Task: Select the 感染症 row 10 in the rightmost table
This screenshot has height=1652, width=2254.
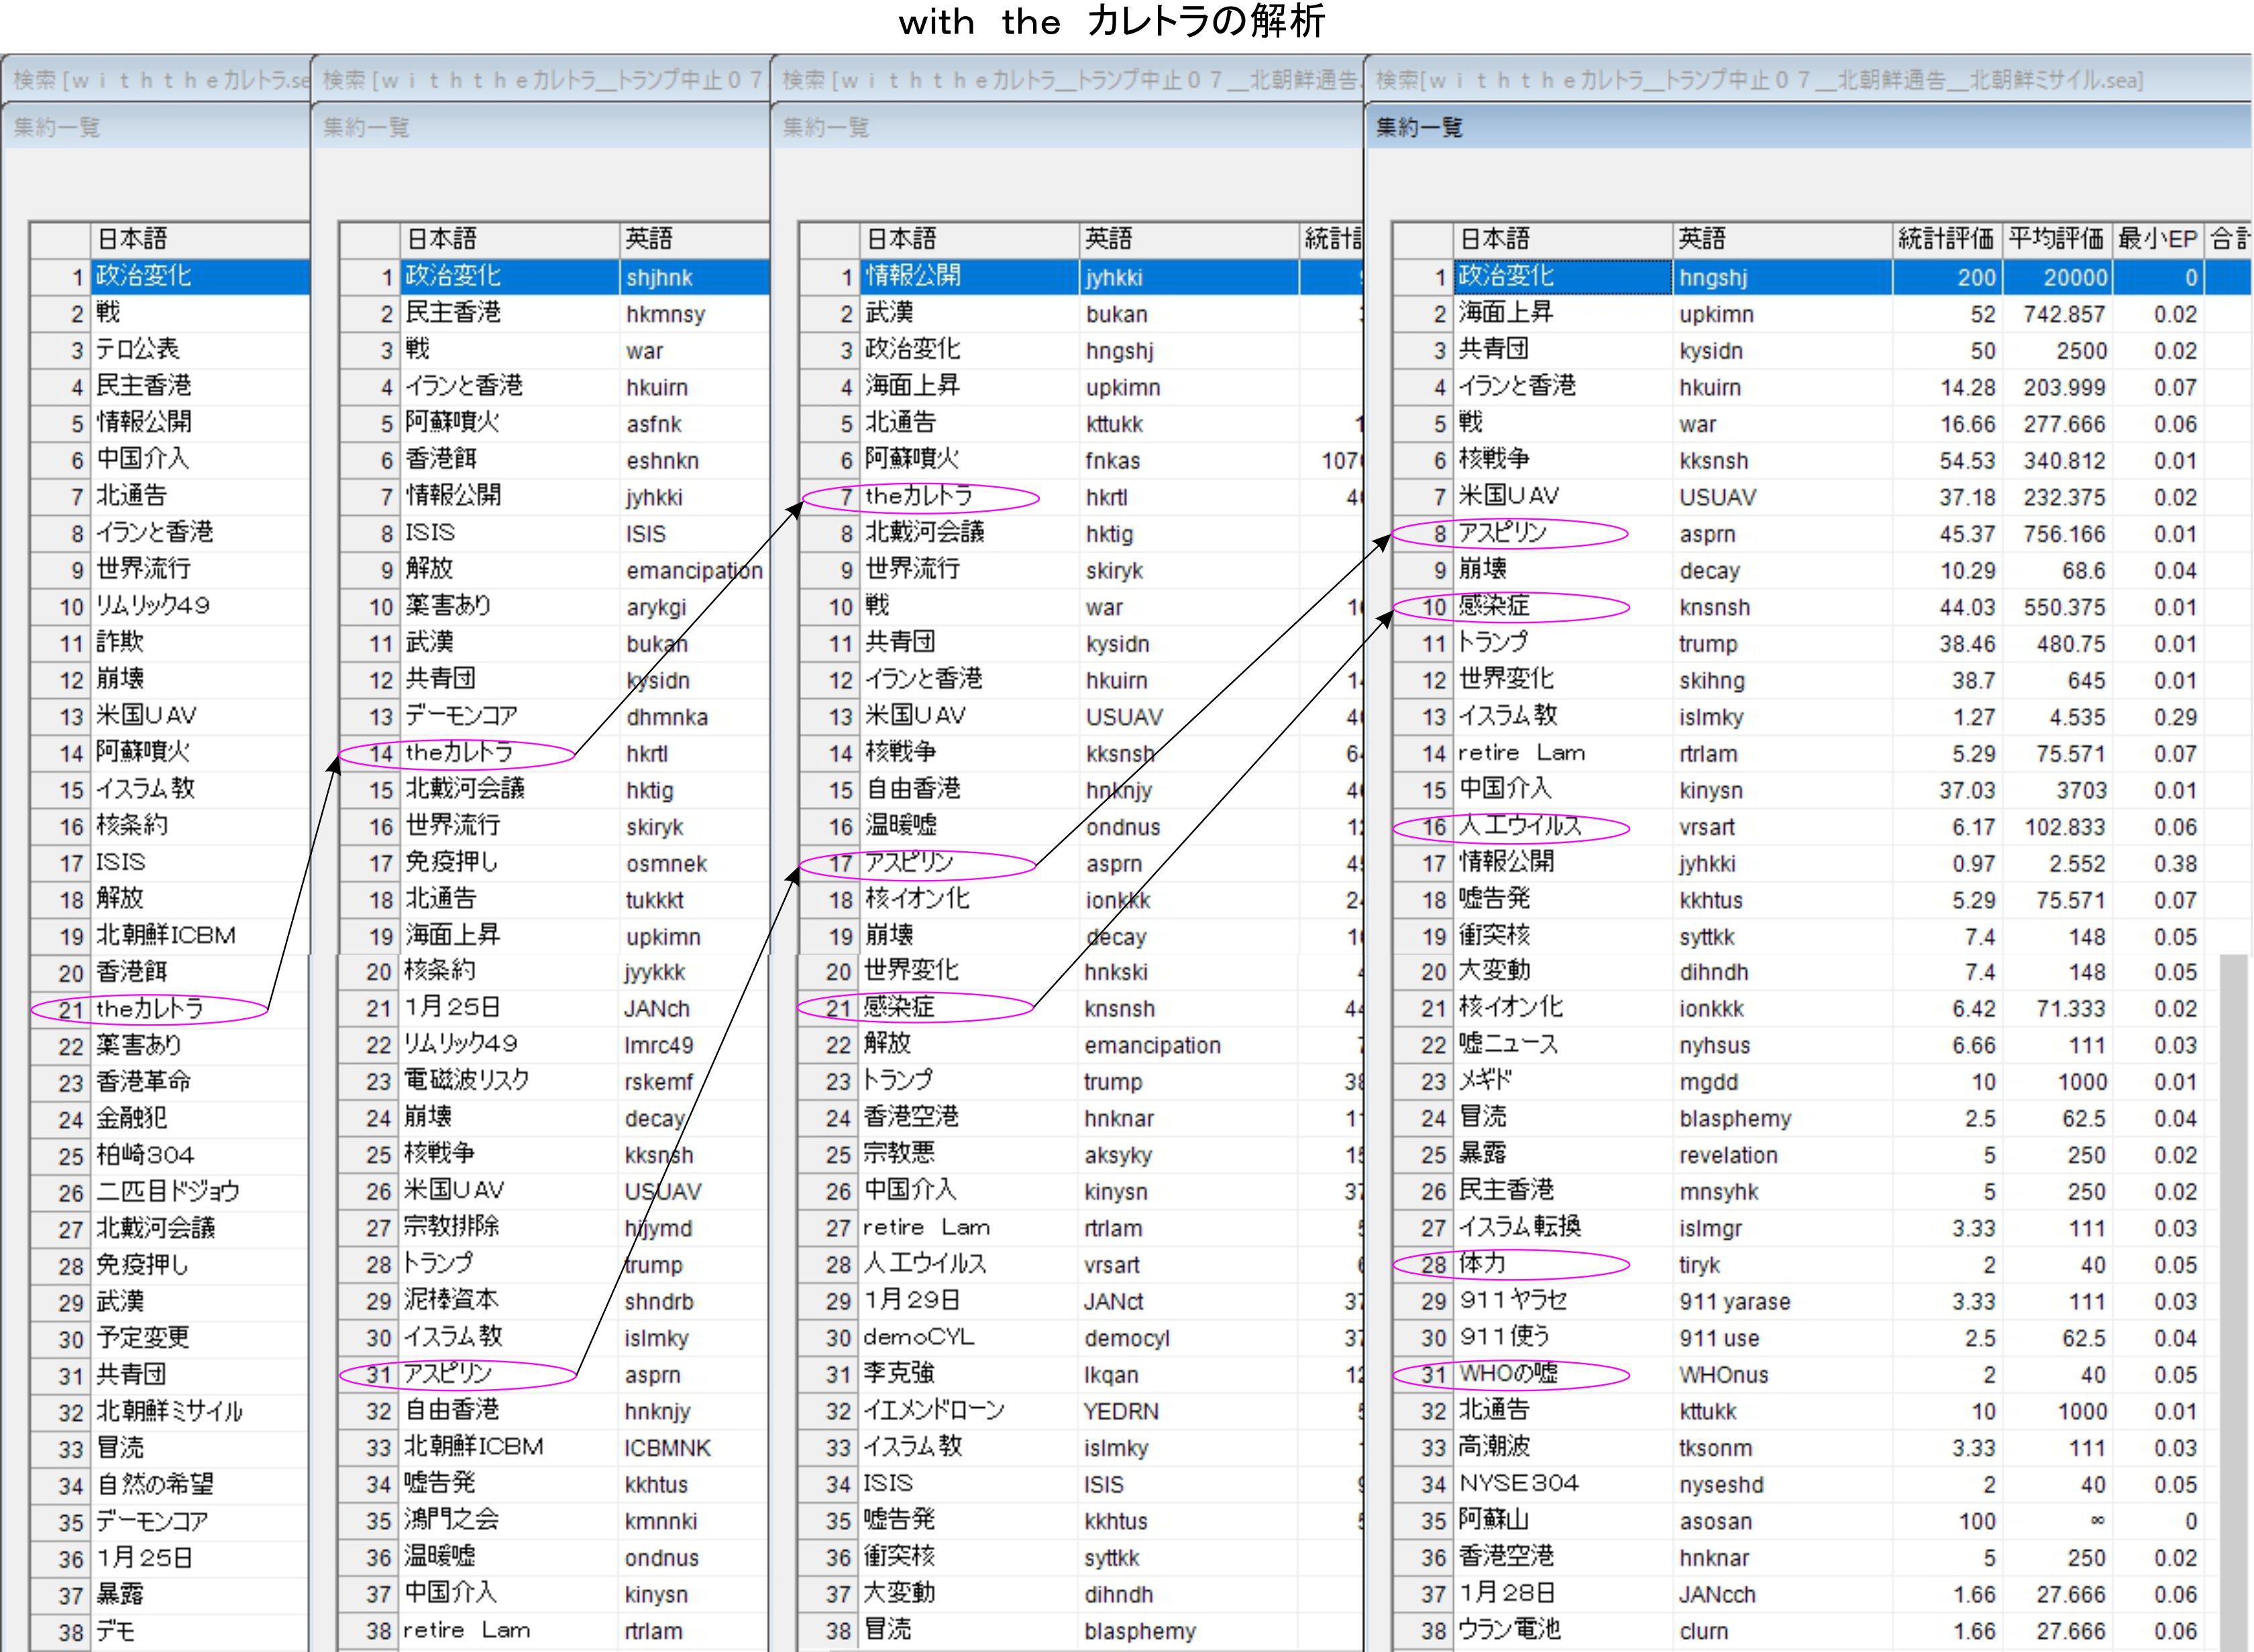Action: coord(1494,607)
